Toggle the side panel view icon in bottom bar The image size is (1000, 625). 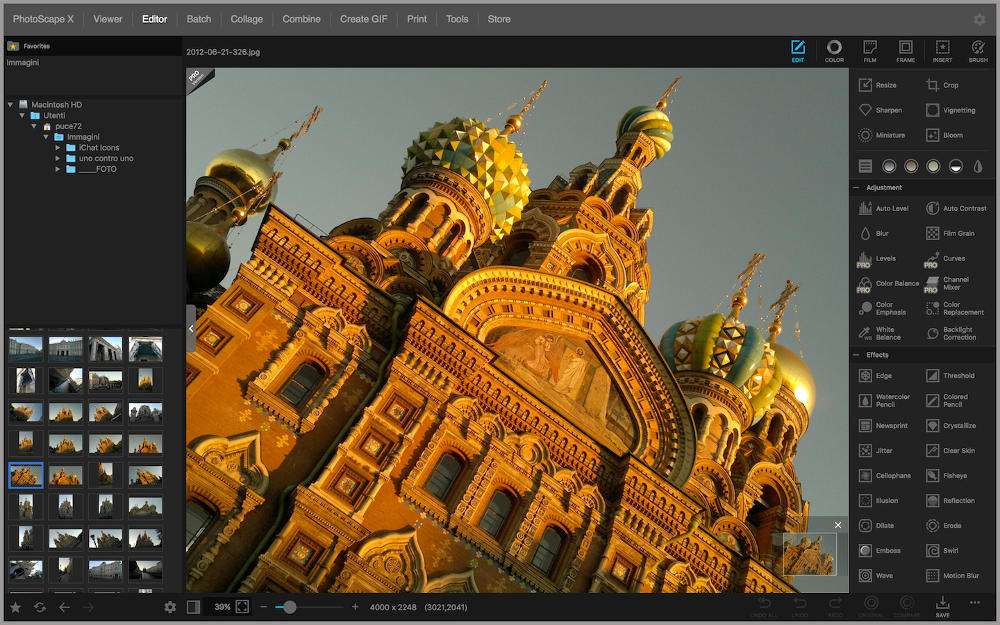(194, 607)
